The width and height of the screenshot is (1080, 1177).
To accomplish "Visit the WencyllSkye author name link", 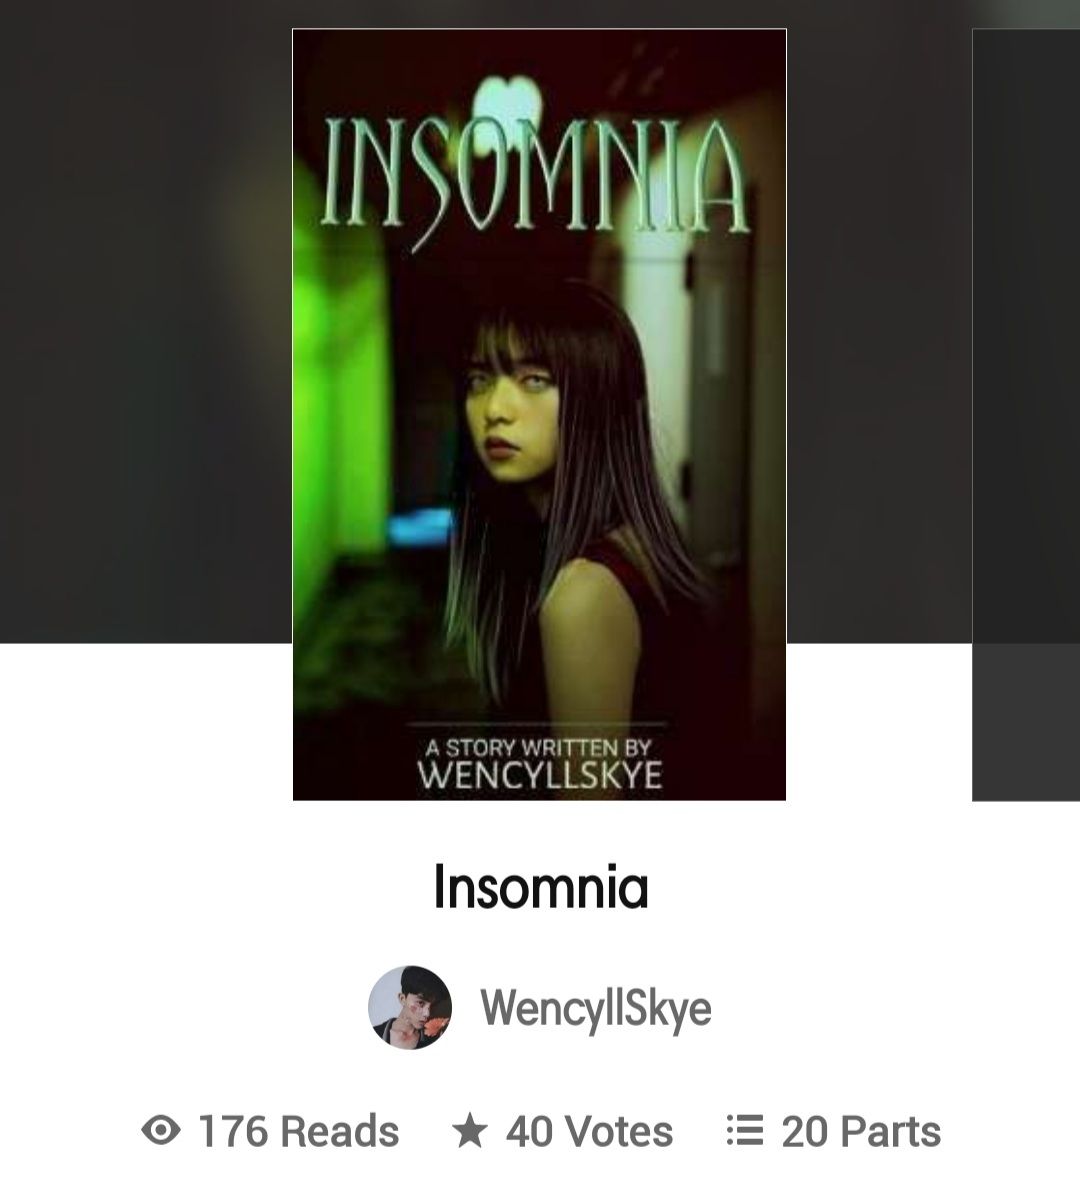I will coord(596,1008).
